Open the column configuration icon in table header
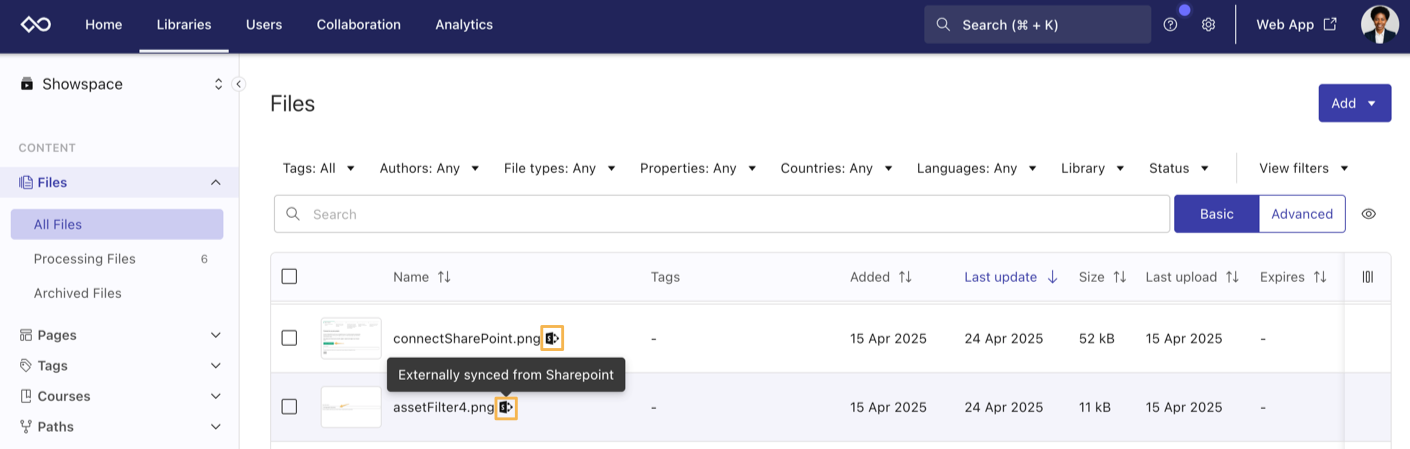This screenshot has width=1410, height=449. [x=1367, y=277]
